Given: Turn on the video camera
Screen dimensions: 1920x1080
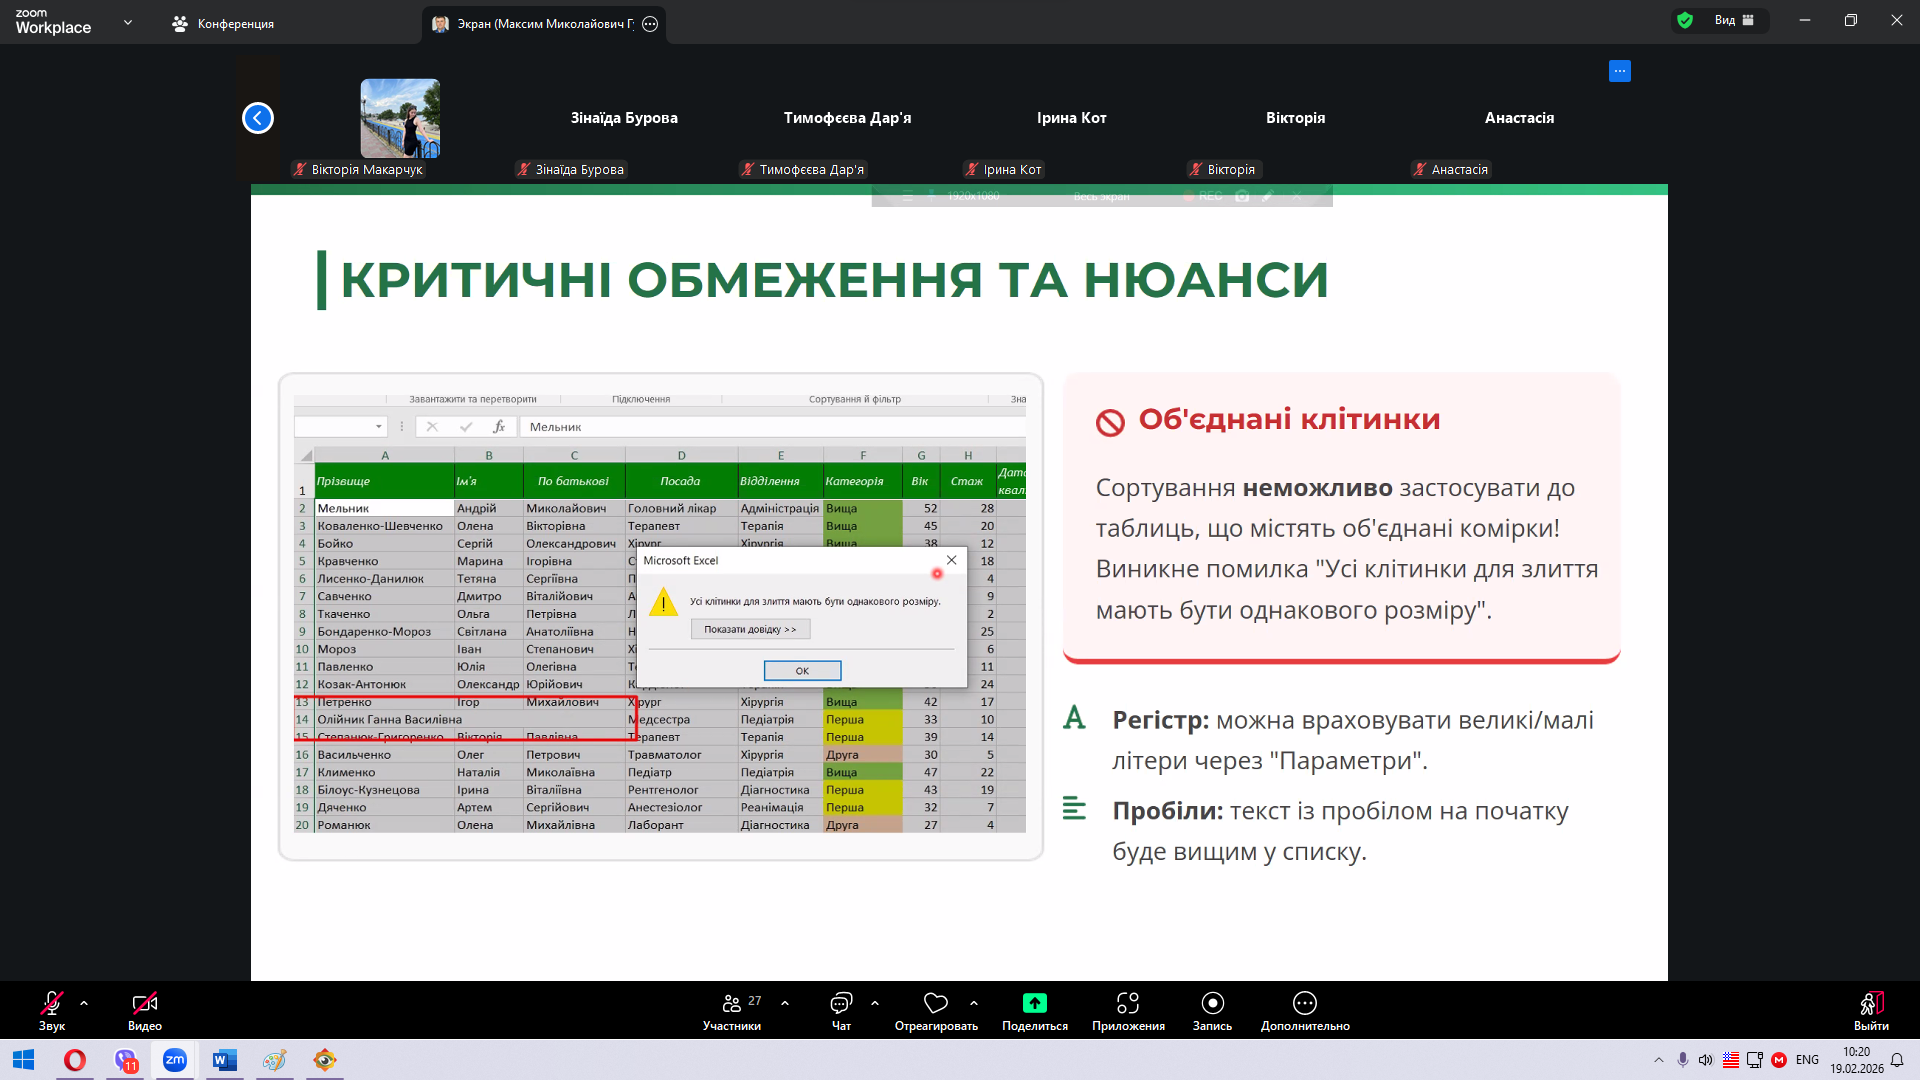Looking at the screenshot, I should [x=145, y=1003].
